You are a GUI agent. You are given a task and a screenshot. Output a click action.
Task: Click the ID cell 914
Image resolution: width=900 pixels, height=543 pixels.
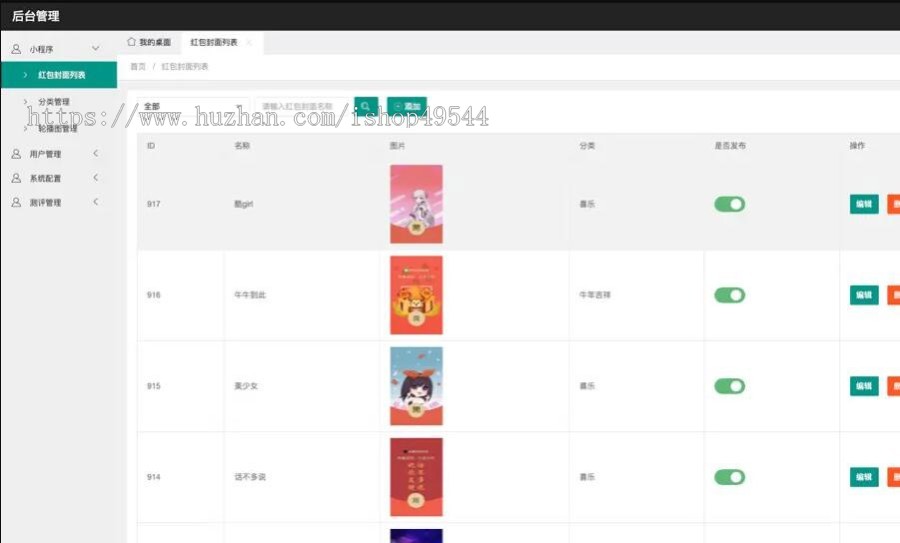tap(153, 477)
